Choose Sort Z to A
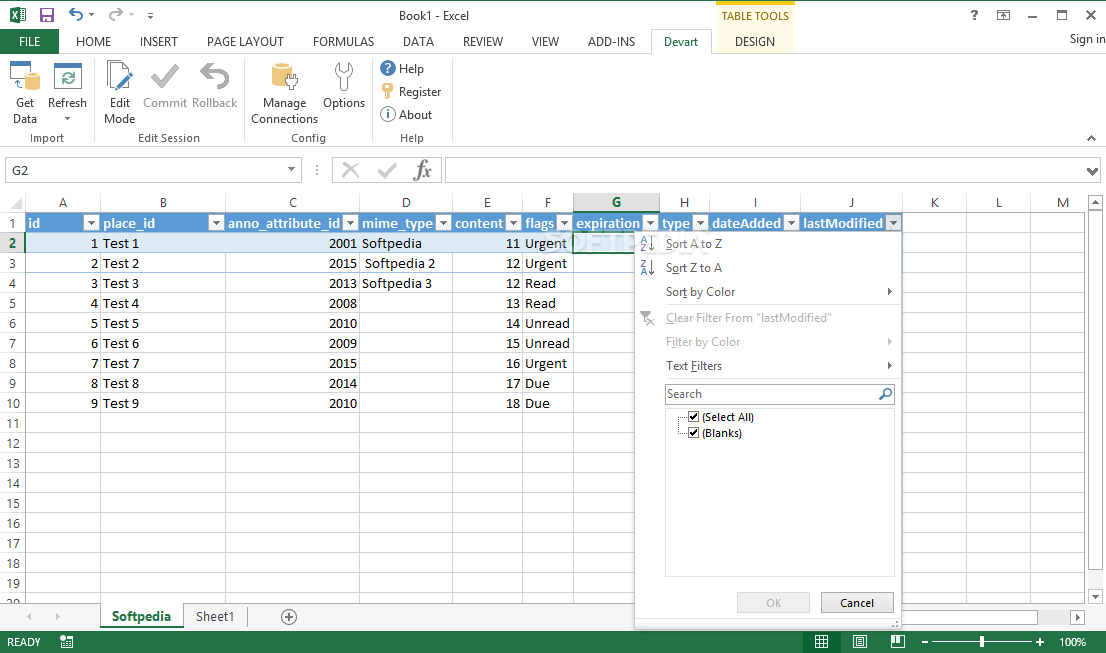This screenshot has height=653, width=1106. [693, 267]
